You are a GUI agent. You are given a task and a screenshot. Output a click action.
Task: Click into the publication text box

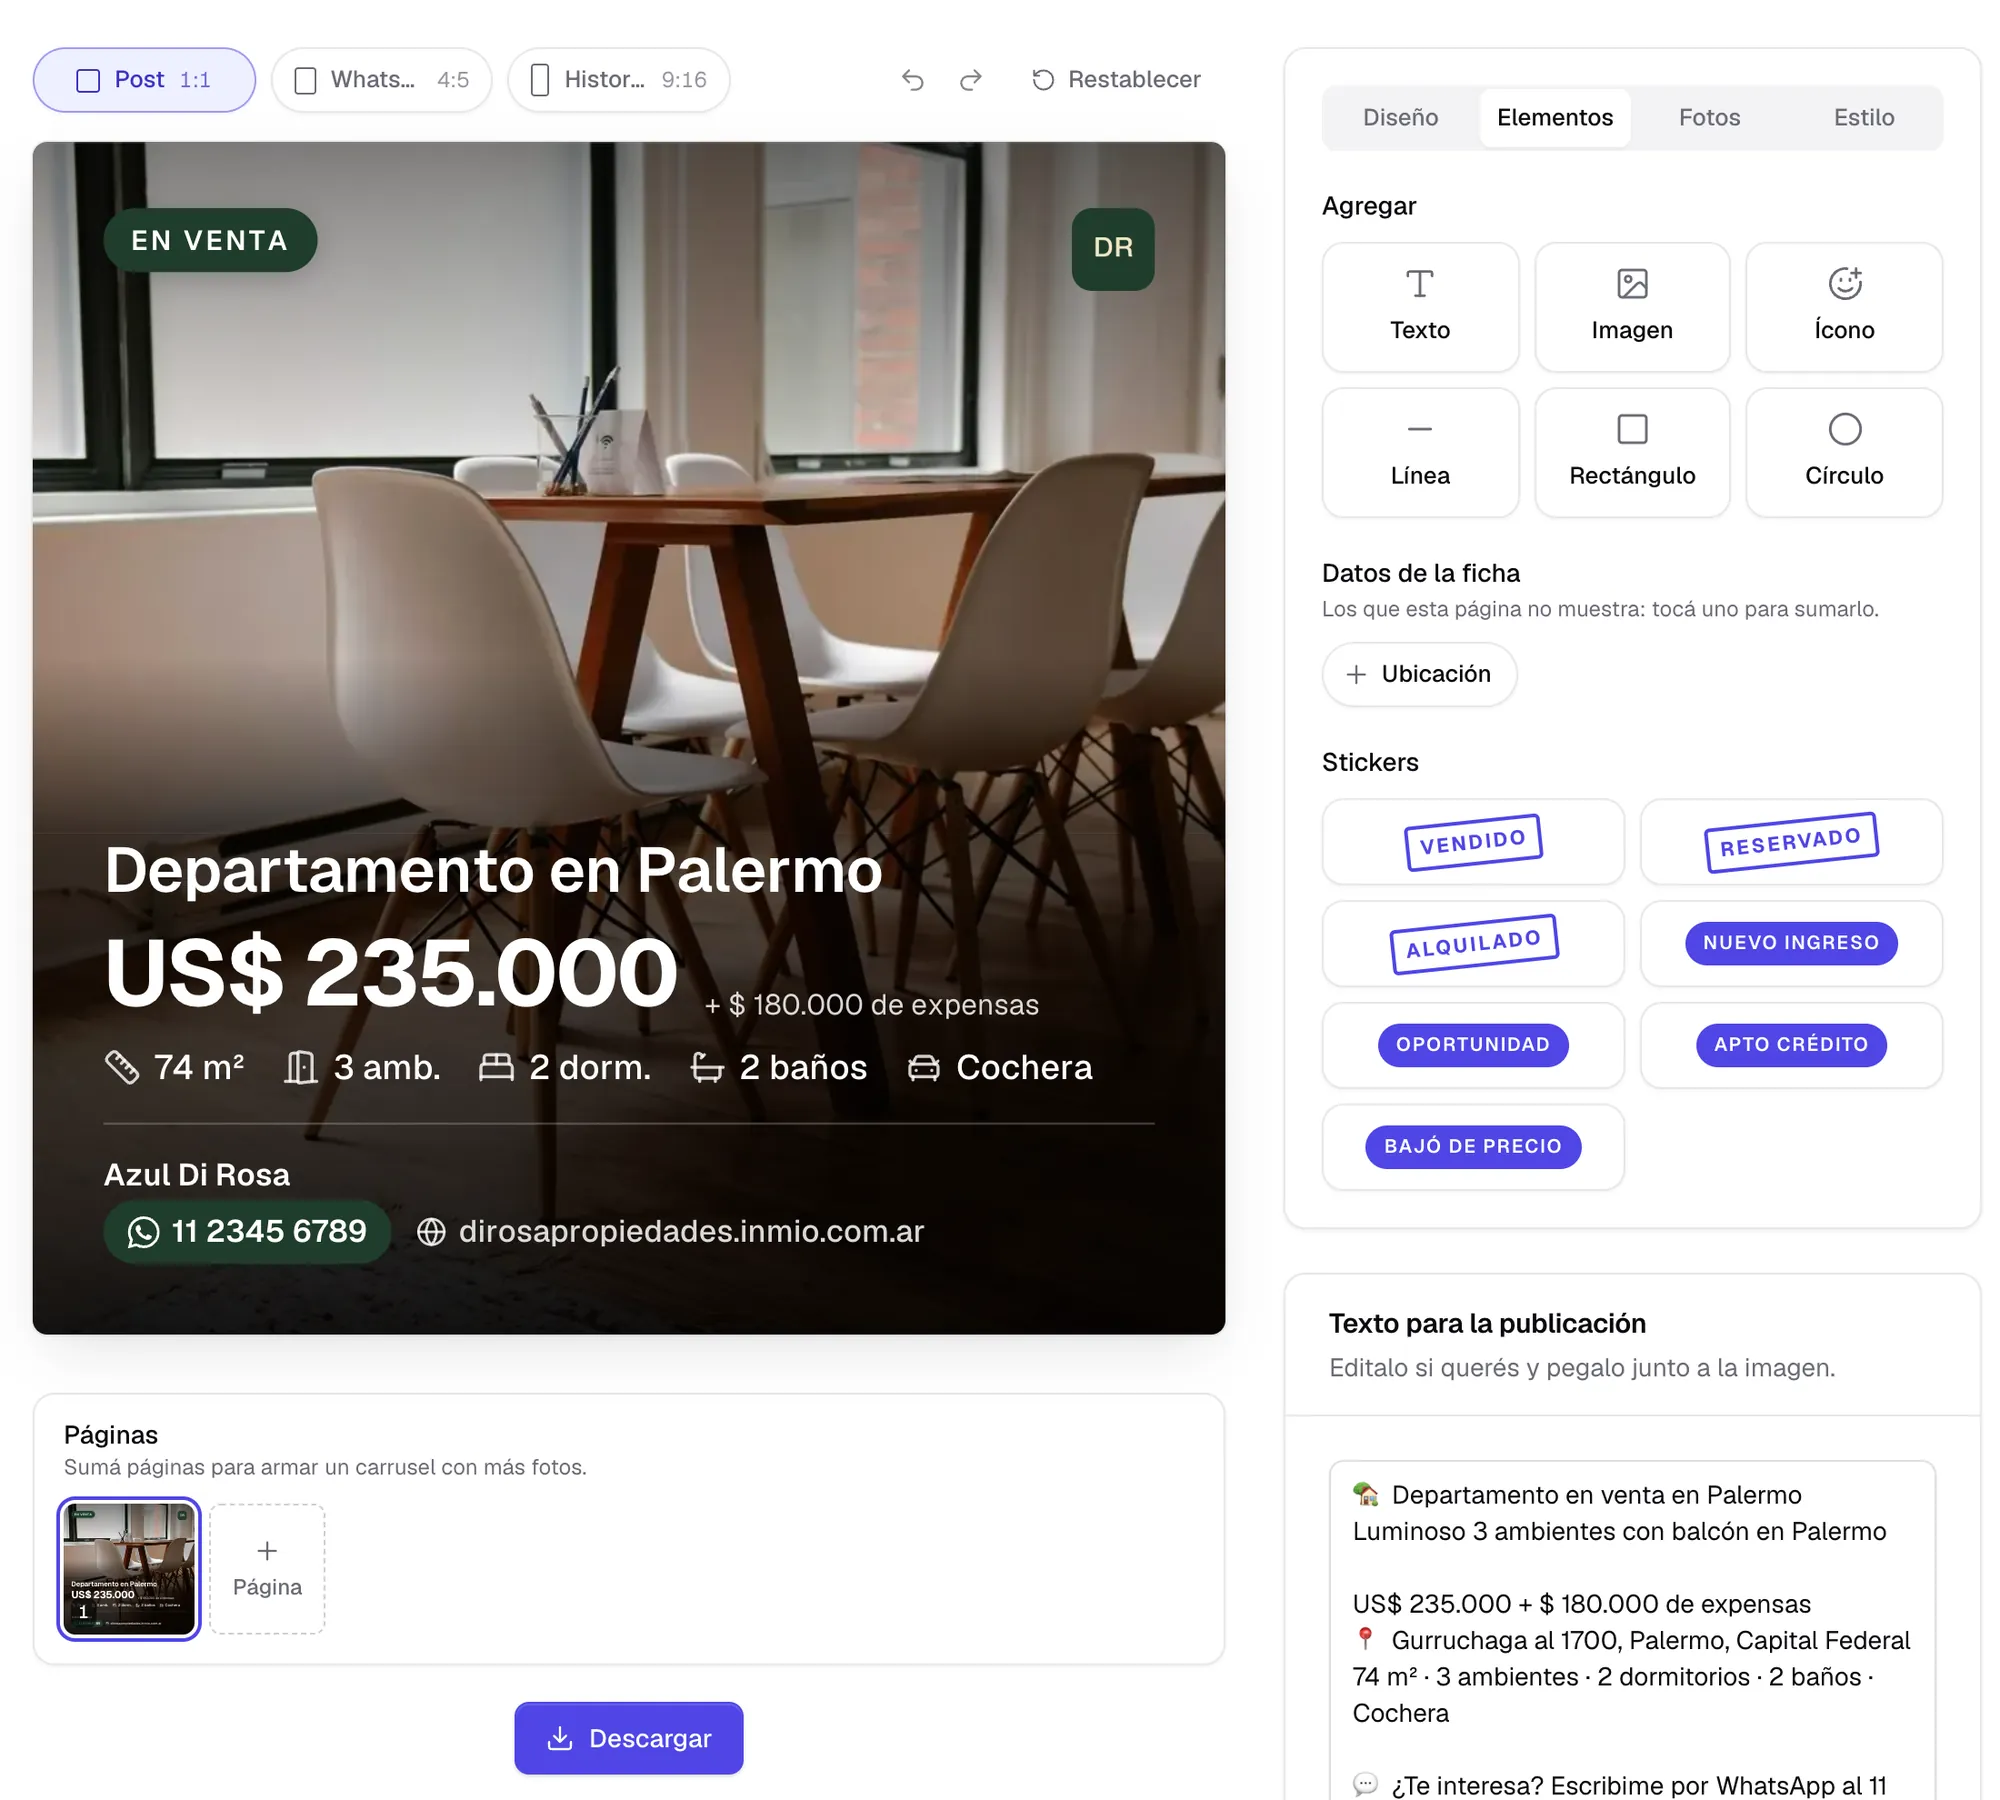(1632, 1630)
